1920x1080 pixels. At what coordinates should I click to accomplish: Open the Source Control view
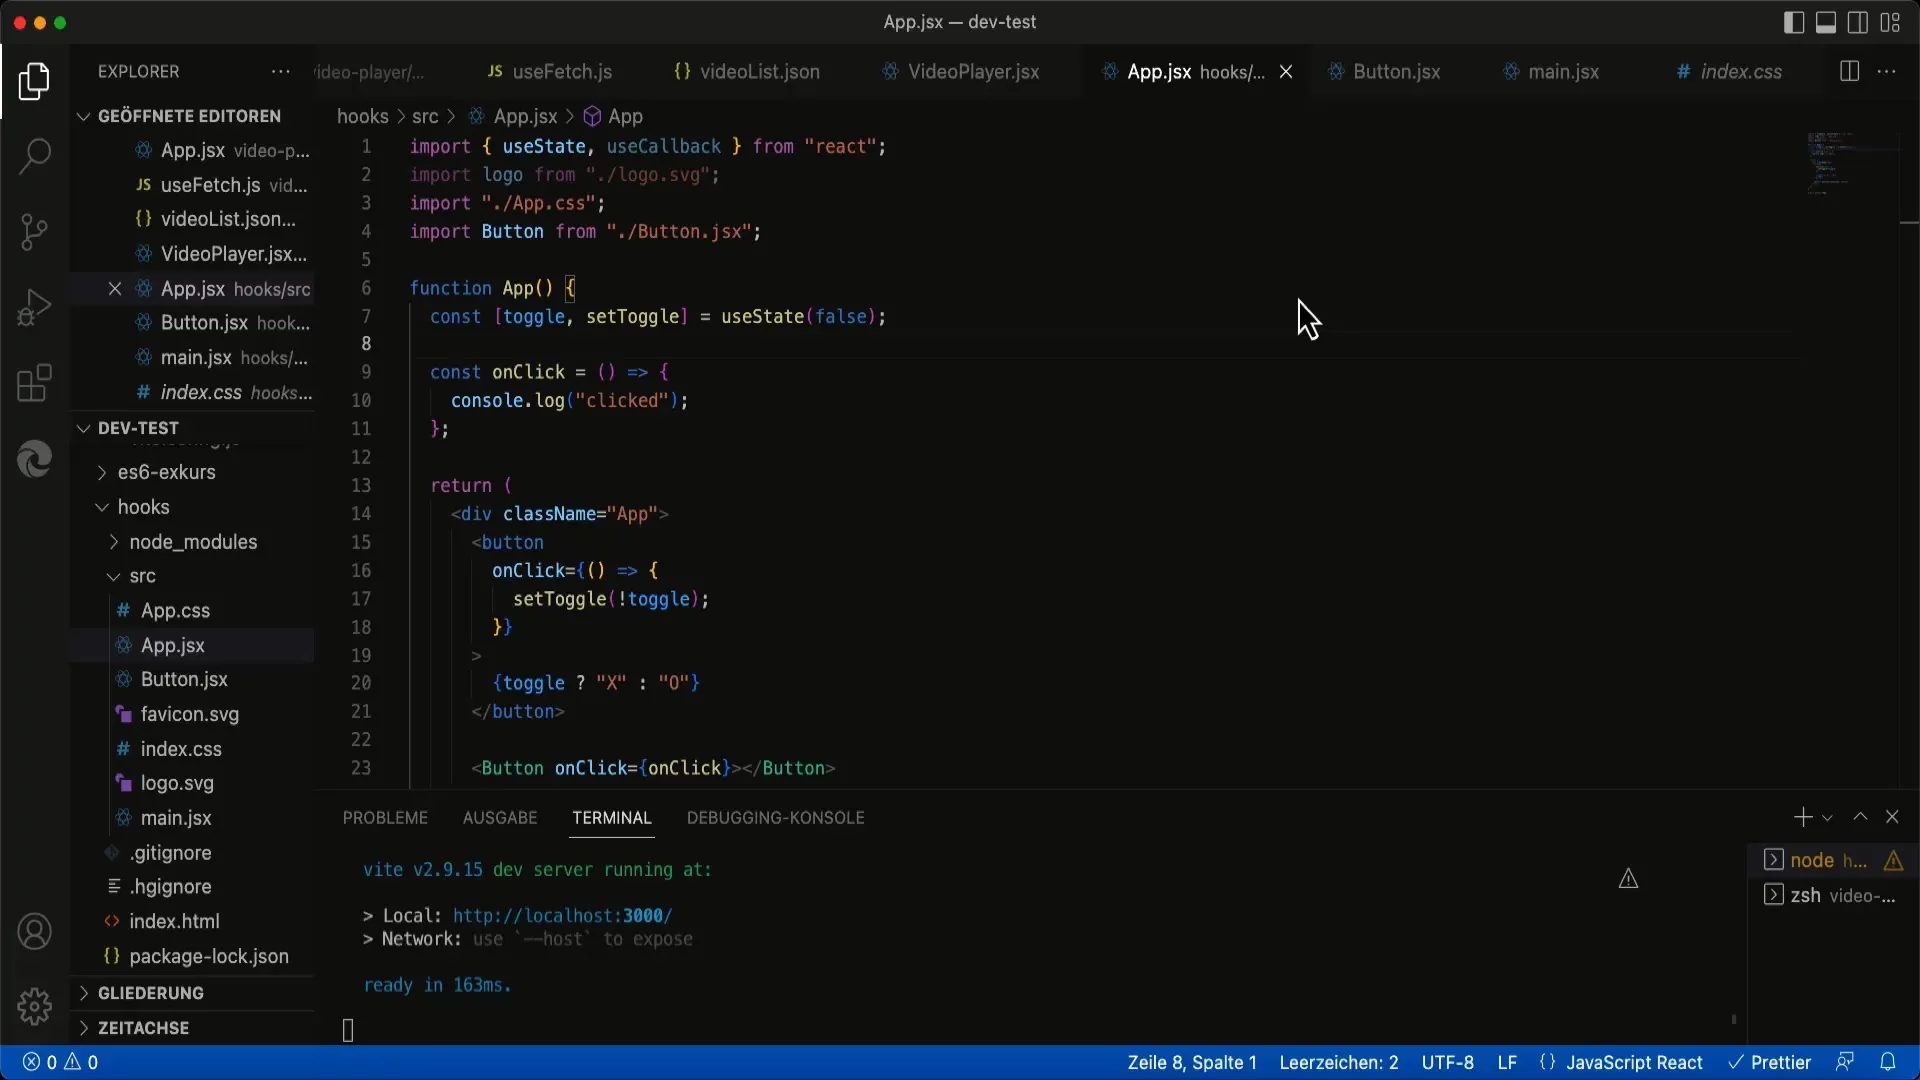(34, 232)
